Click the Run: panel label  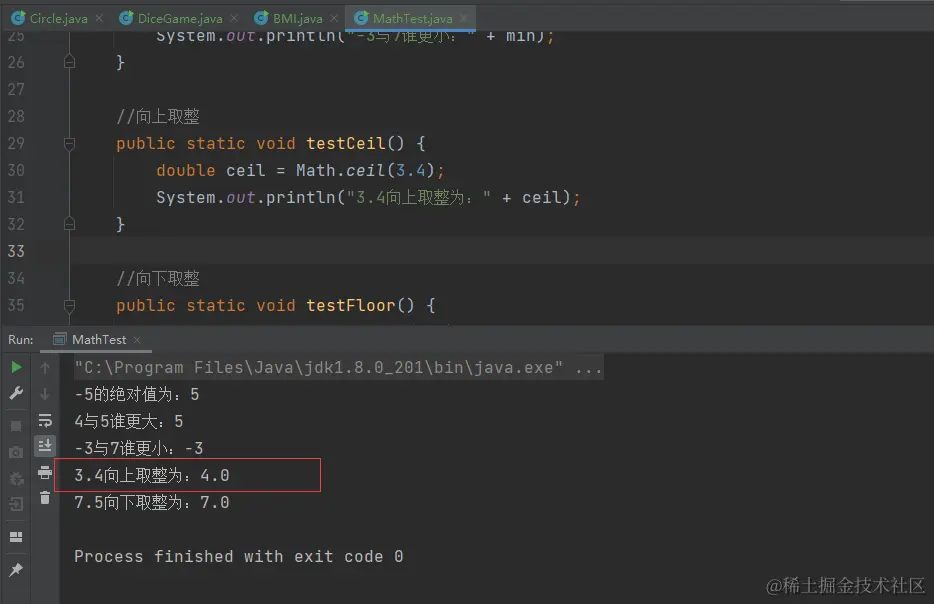tap(21, 340)
